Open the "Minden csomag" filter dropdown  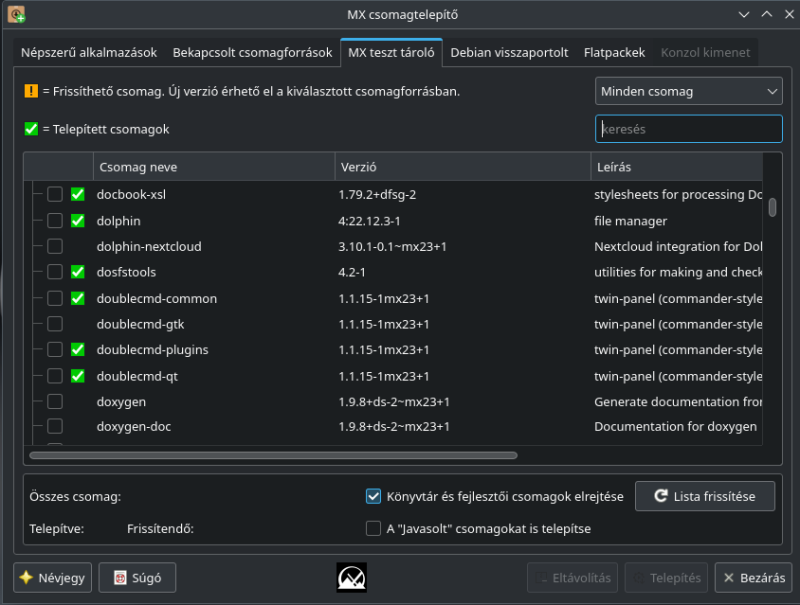(x=688, y=91)
